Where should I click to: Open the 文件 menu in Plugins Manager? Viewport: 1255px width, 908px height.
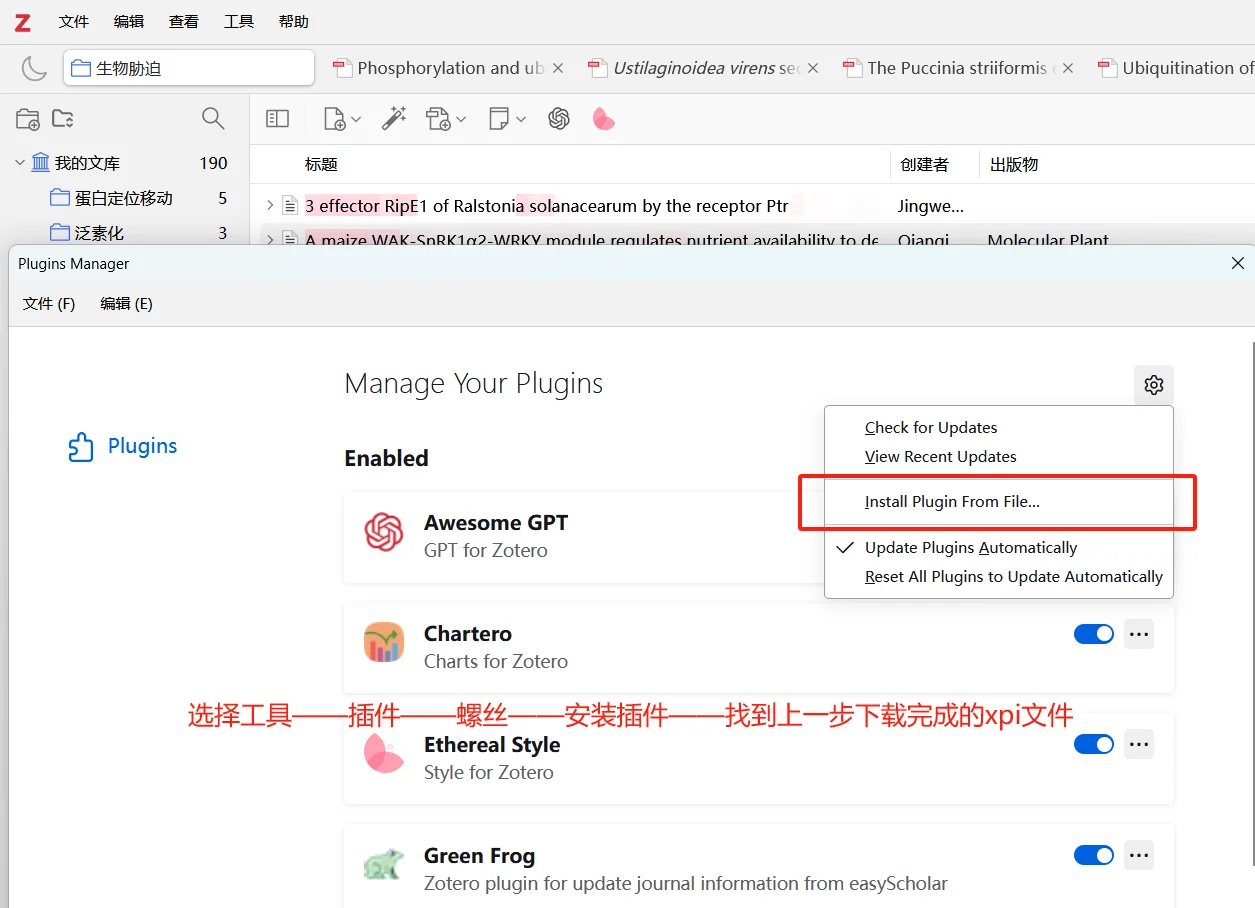[48, 303]
